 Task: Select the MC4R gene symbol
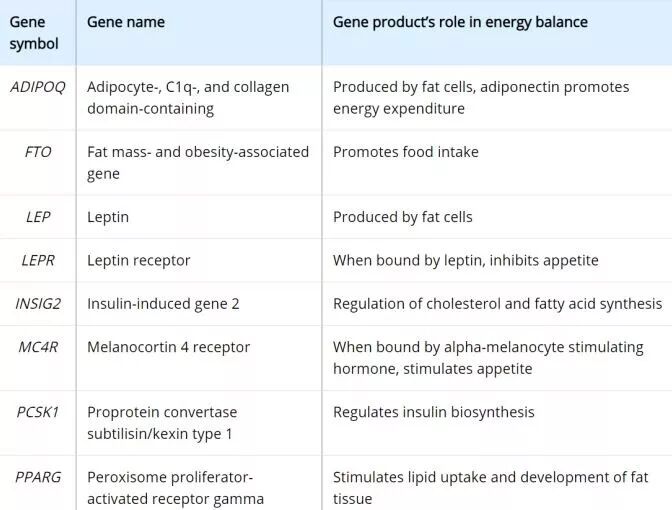click(37, 347)
